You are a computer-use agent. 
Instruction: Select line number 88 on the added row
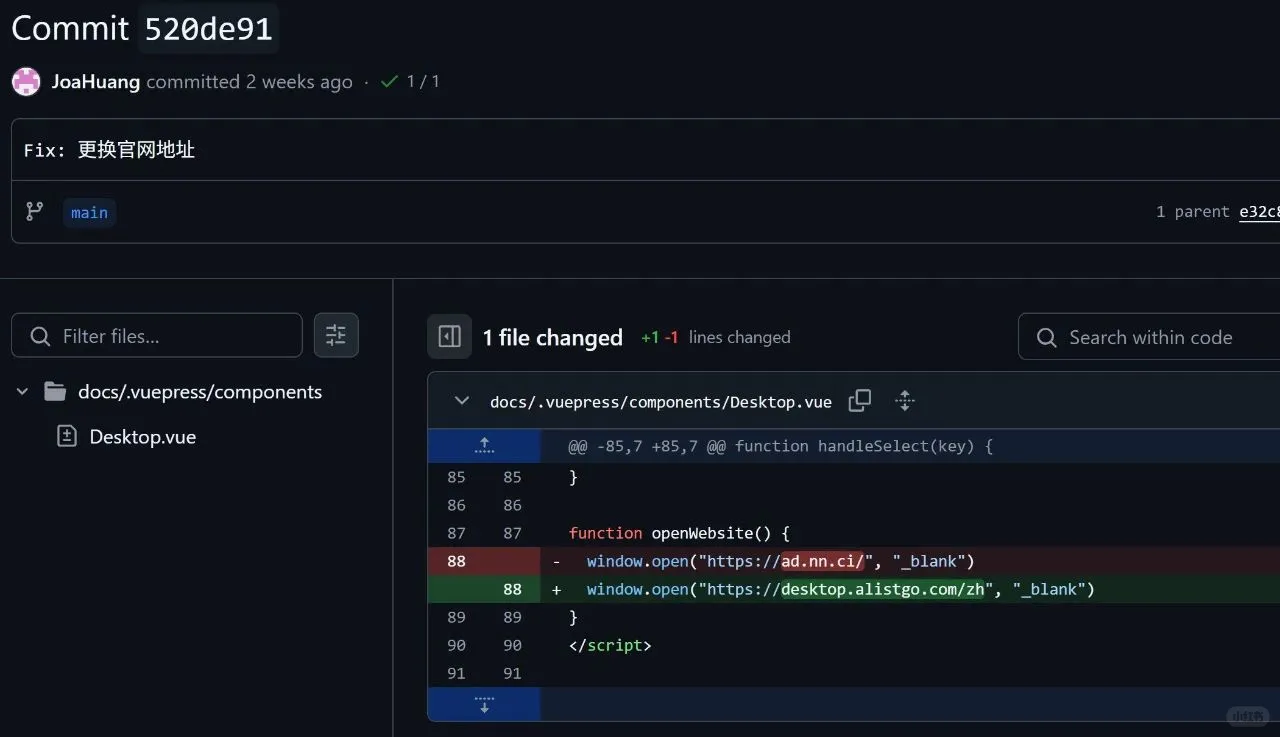513,589
